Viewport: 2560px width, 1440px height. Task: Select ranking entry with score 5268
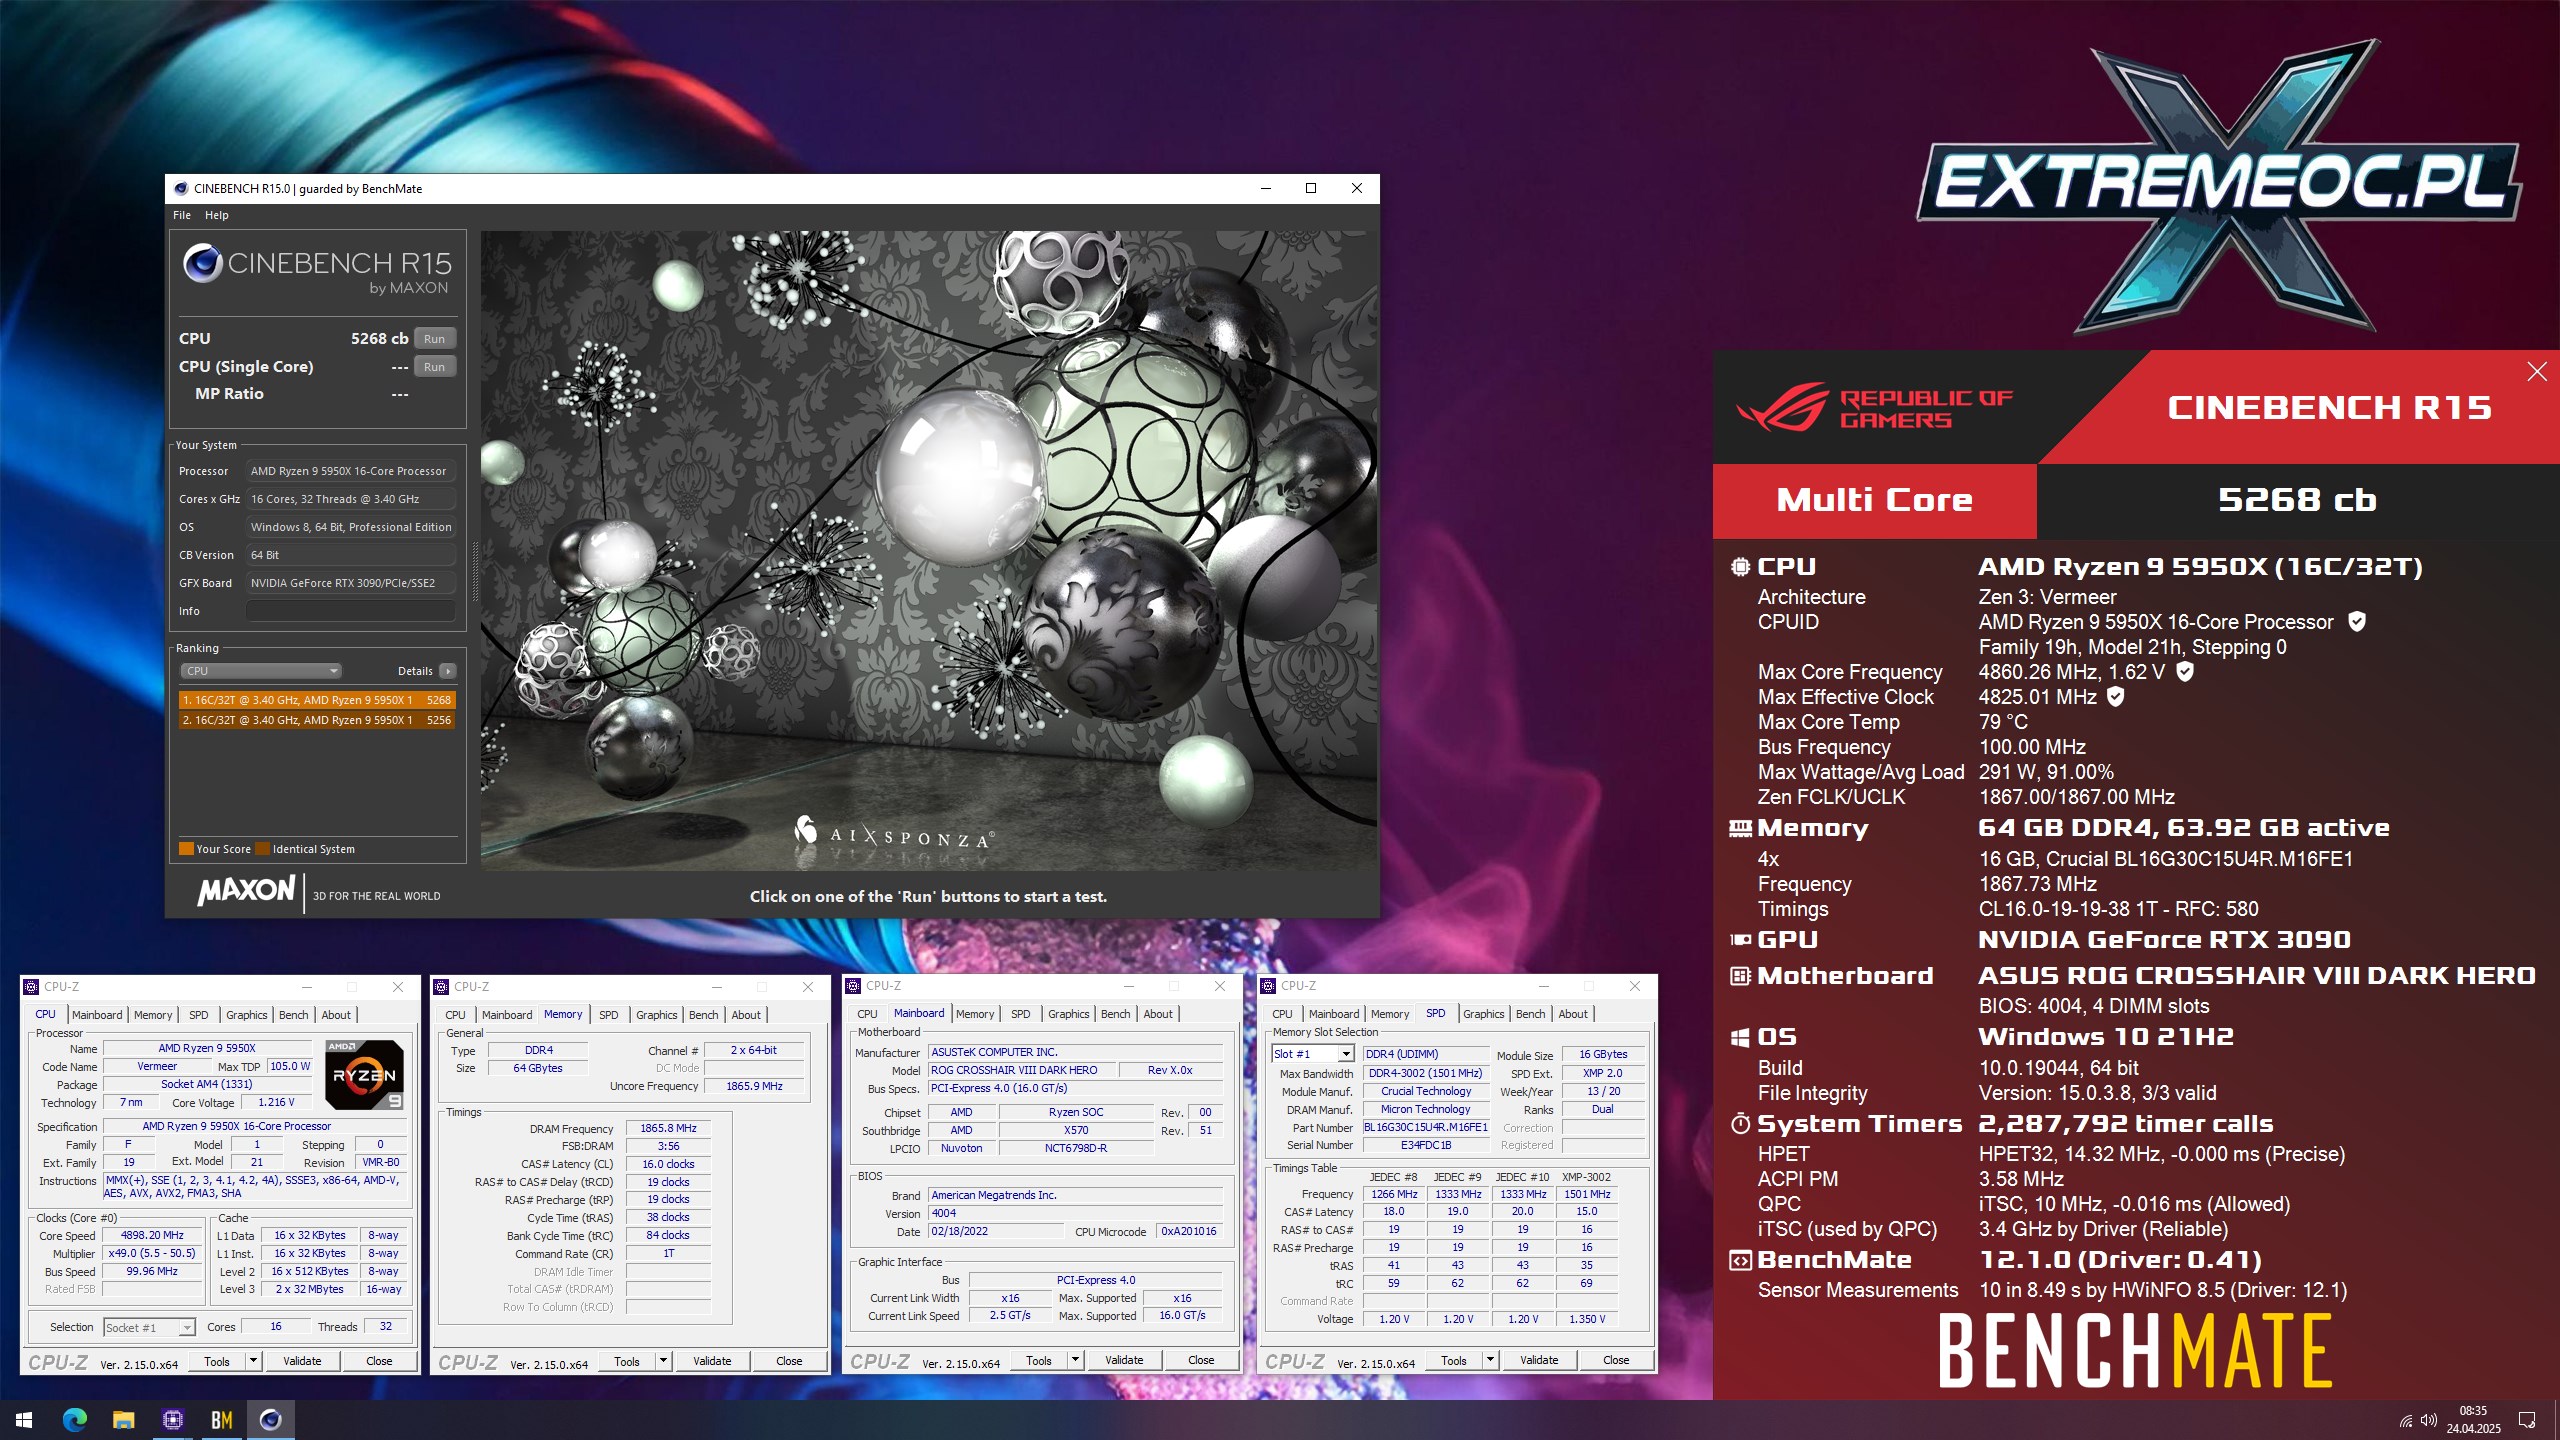point(317,700)
